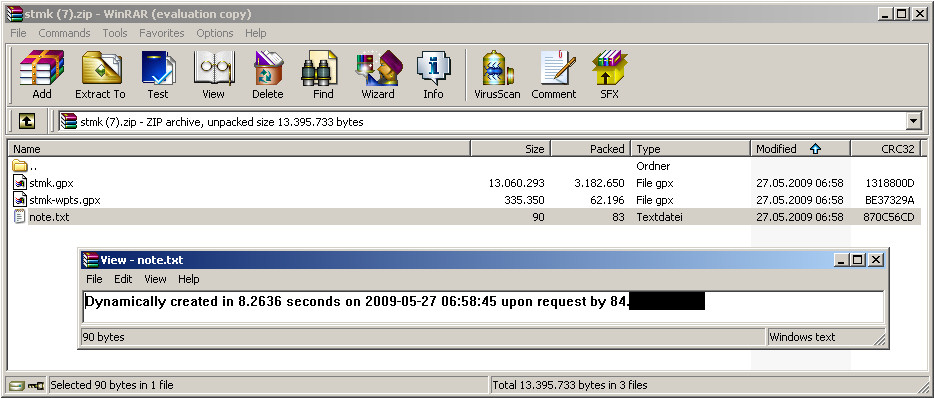Open View menu in note.txt viewer

155,279
